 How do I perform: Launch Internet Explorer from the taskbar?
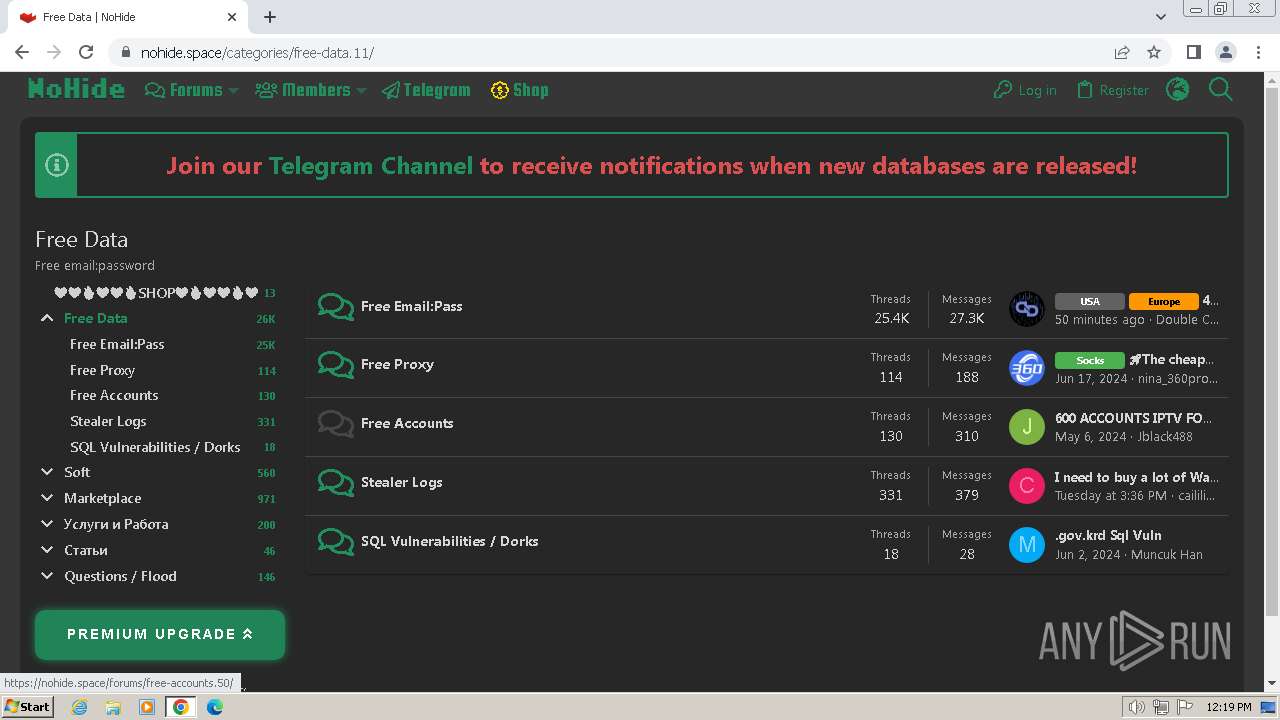click(x=79, y=707)
